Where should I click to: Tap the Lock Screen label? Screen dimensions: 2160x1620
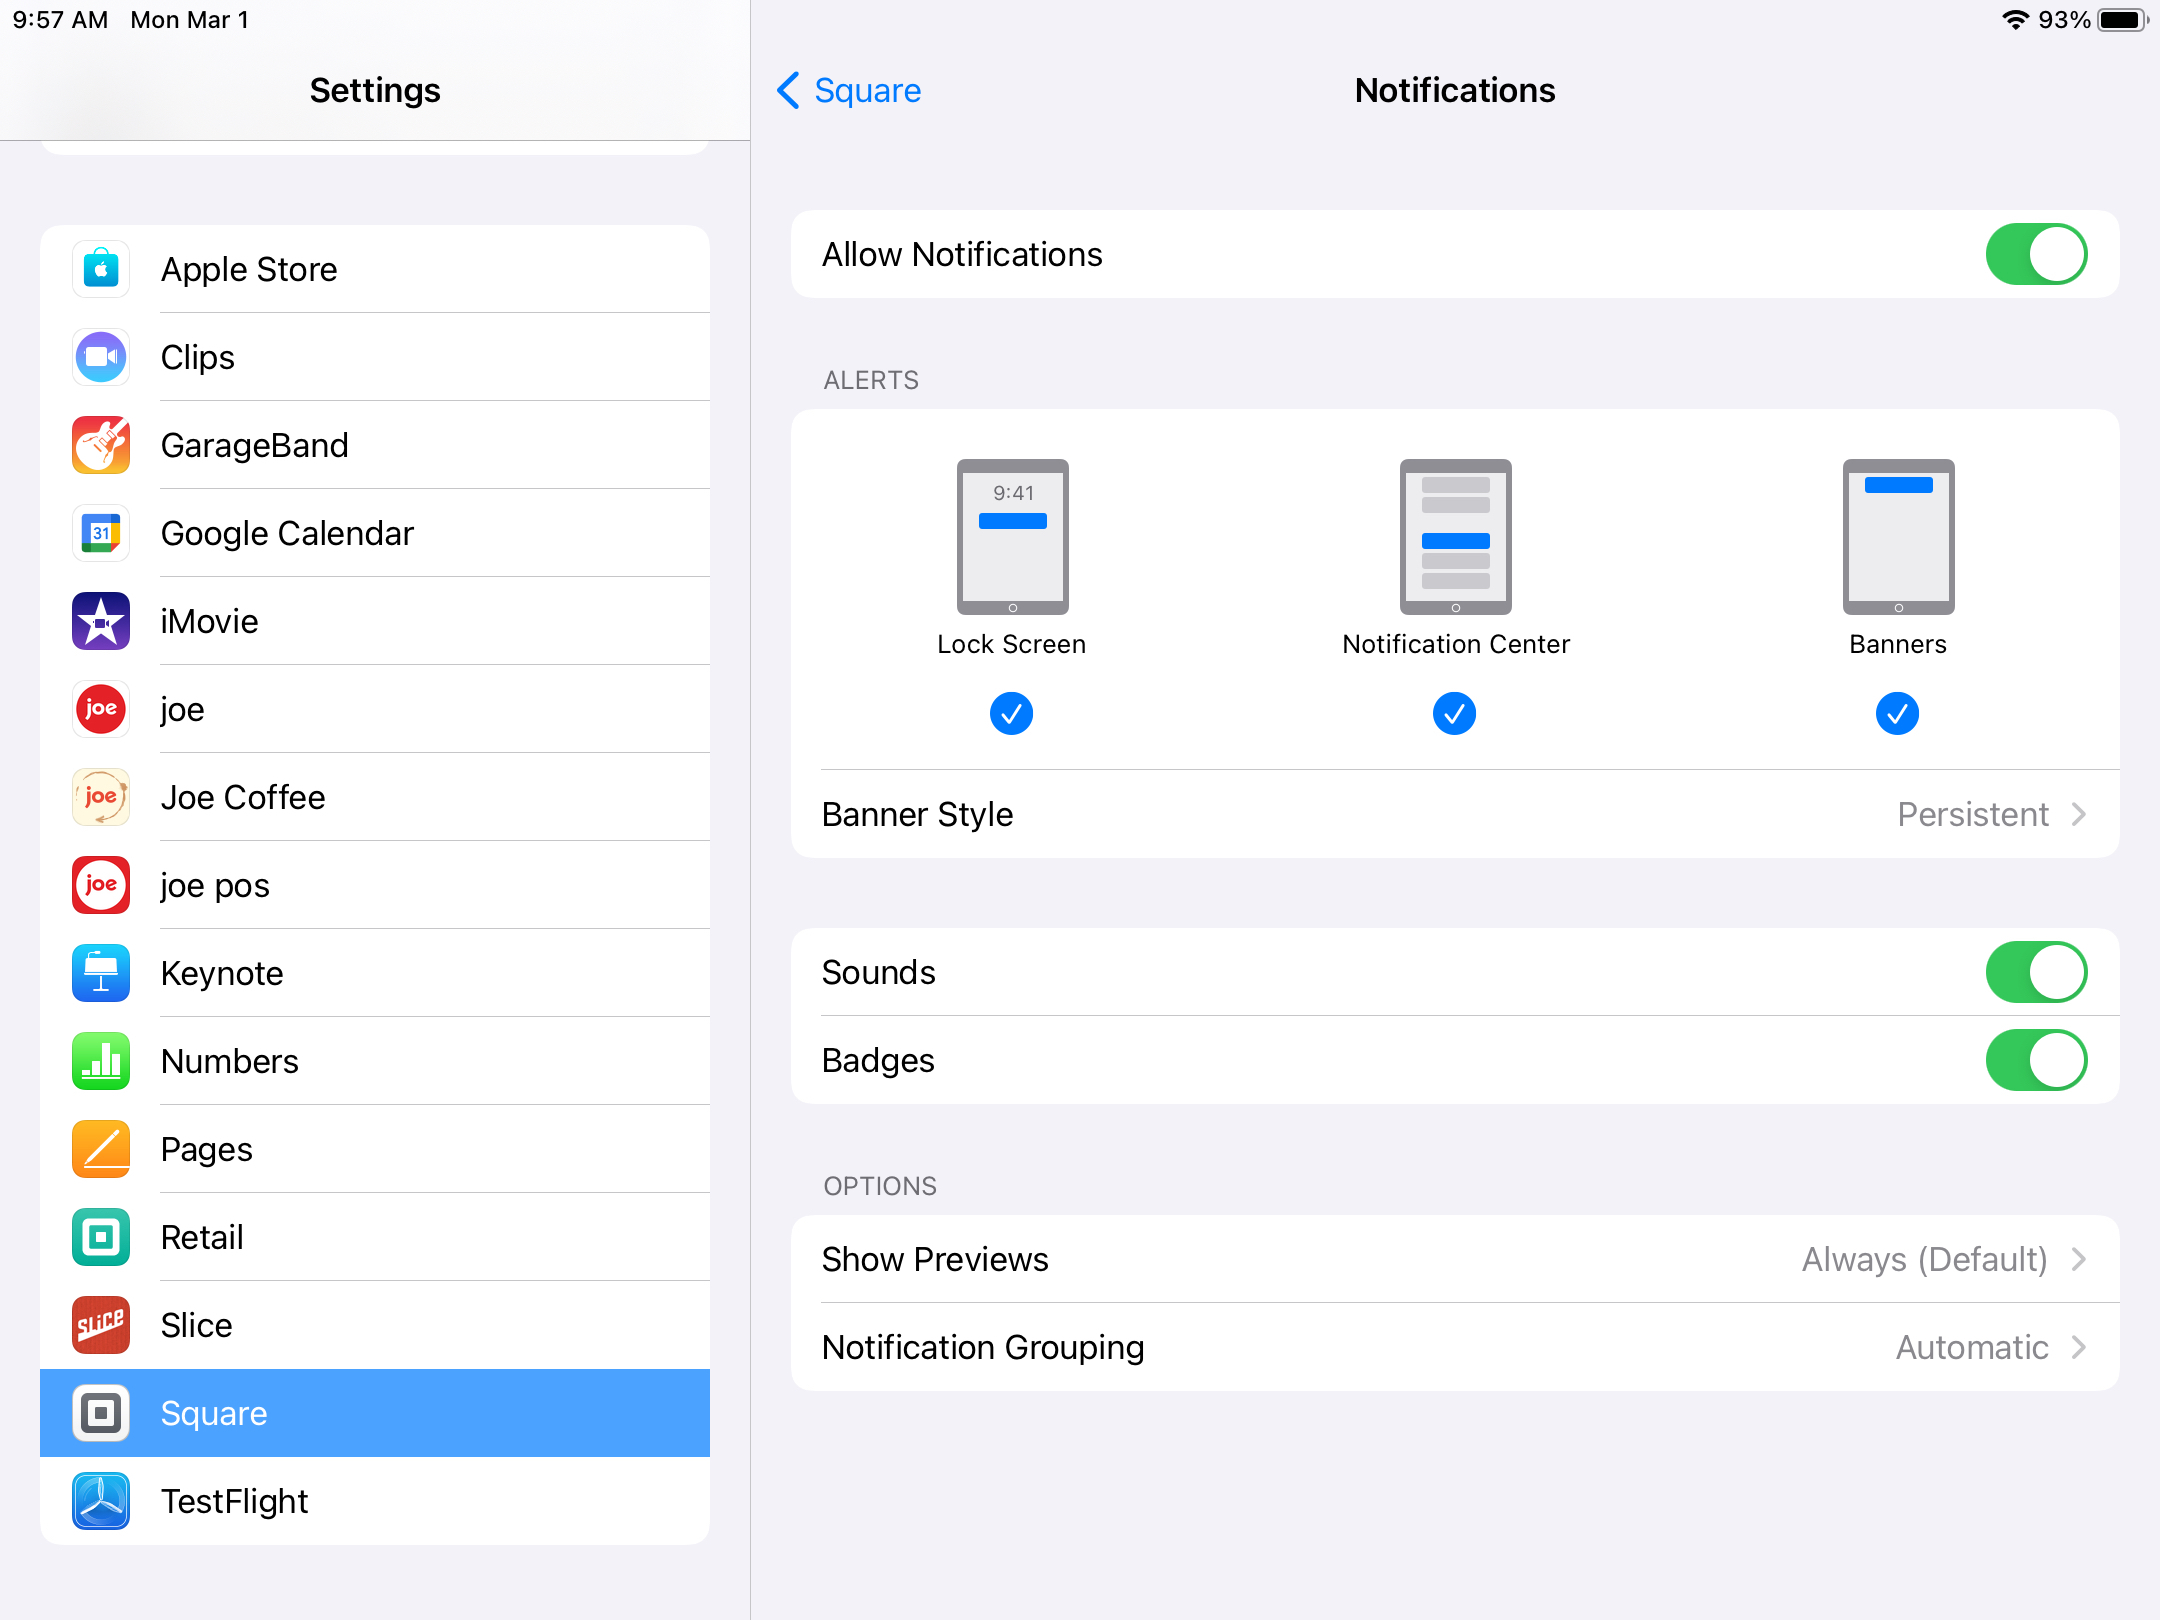pos(1011,644)
